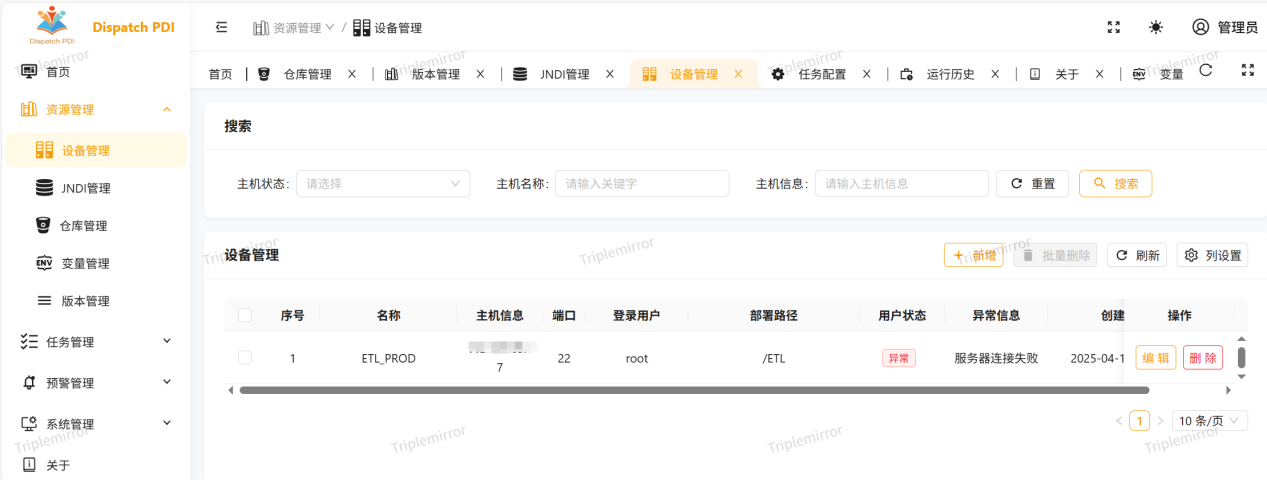1267x480 pixels.
Task: Open the 主机状态 dropdown selector
Action: 383,184
